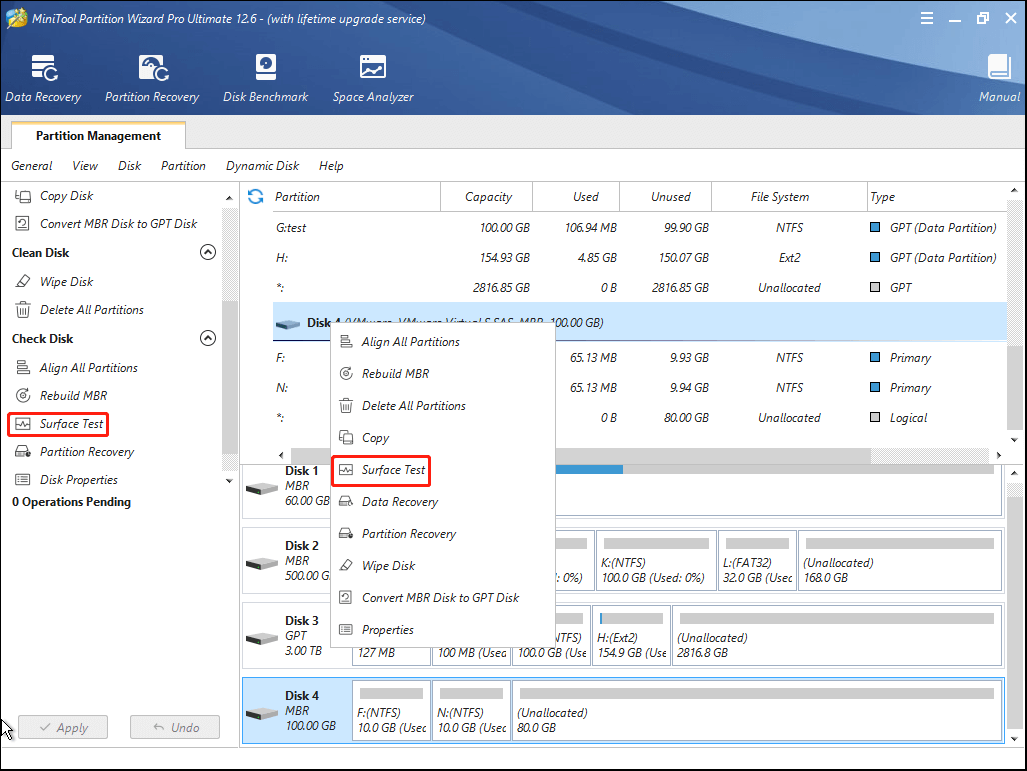Viewport: 1027px width, 771px height.
Task: Click the Disk 3 drive icon in disk map
Action: coord(261,638)
